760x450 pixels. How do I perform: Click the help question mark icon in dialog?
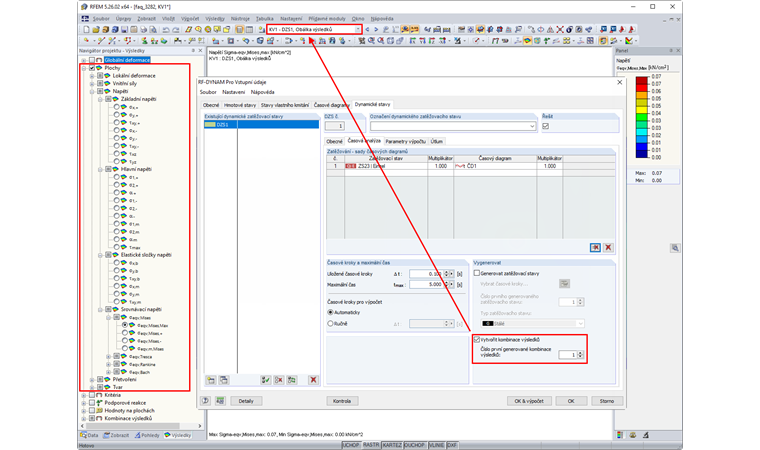point(206,401)
